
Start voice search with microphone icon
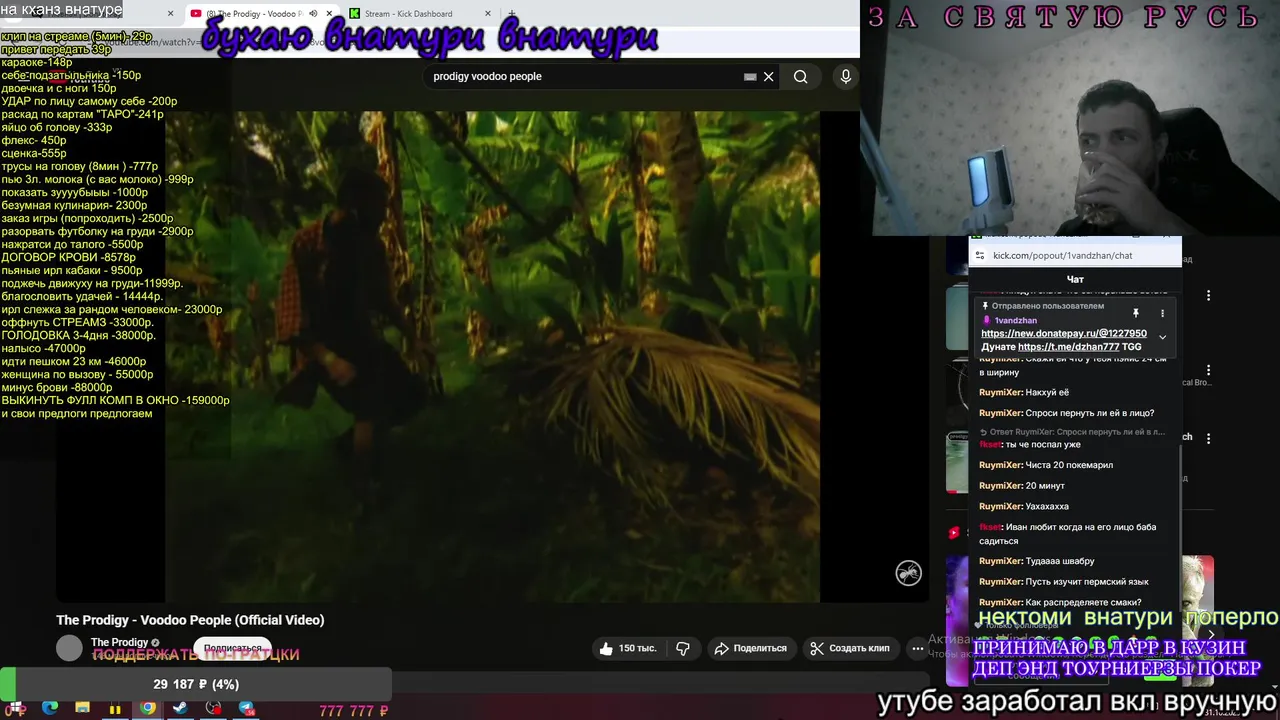click(x=846, y=76)
